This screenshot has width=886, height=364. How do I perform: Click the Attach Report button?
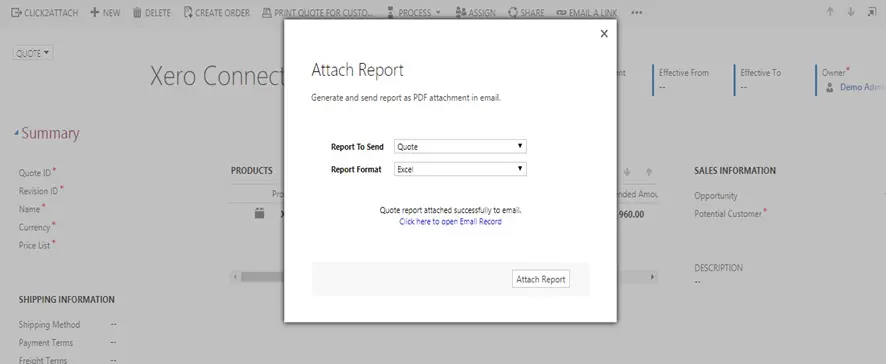(541, 279)
